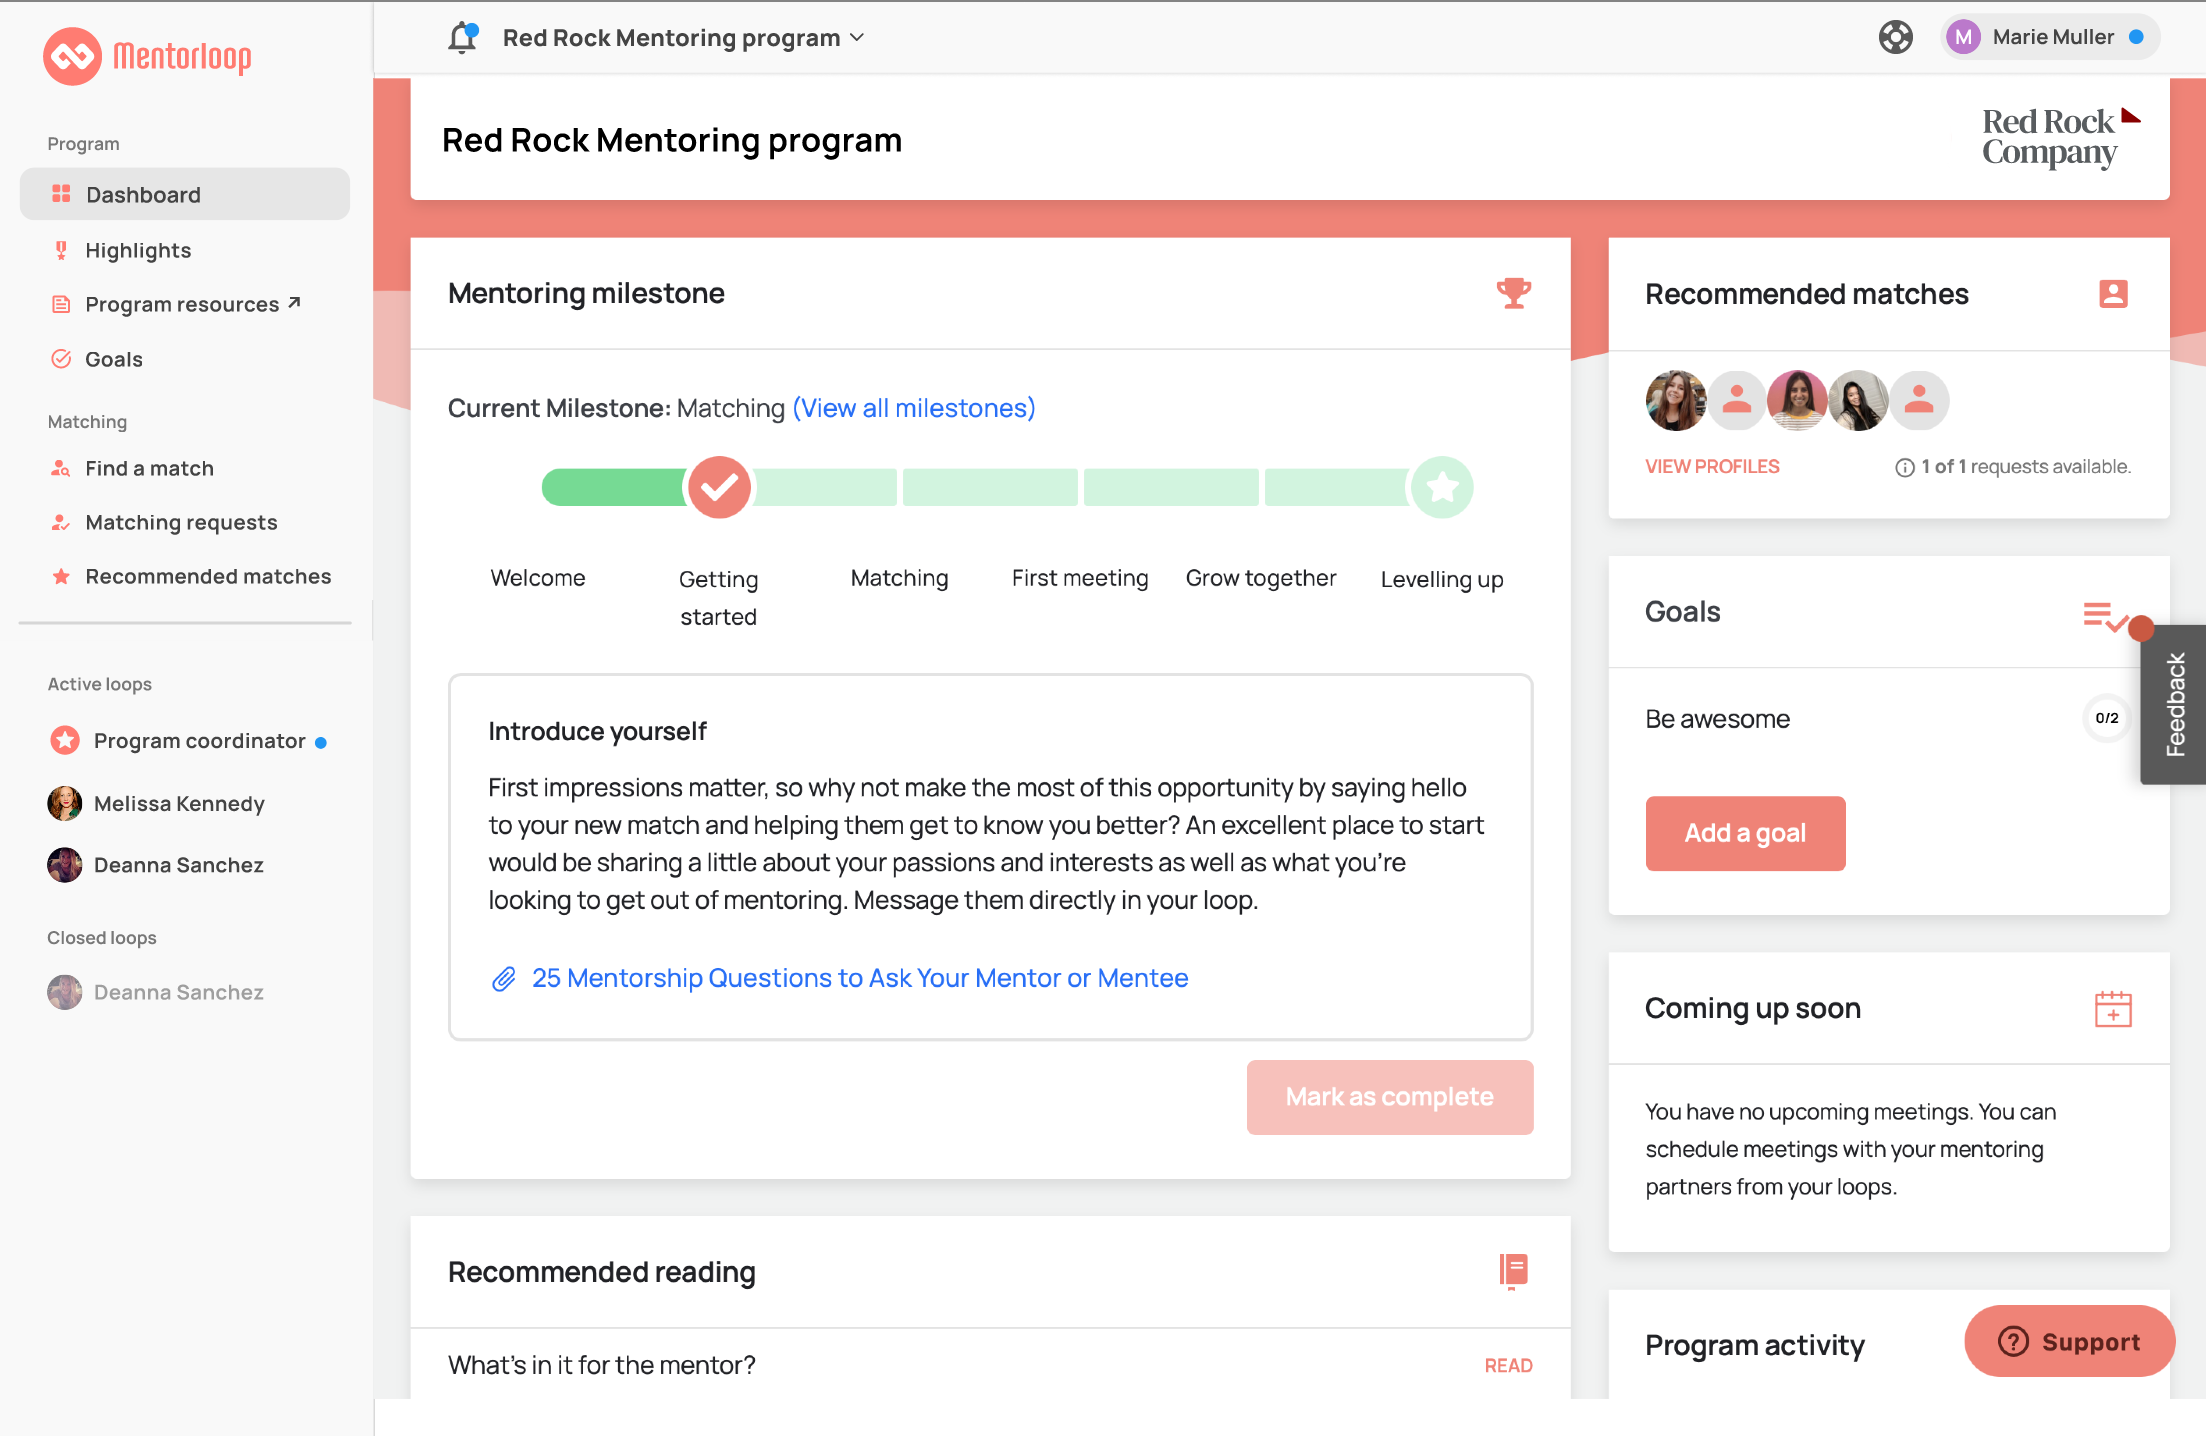Click the star icon beside Recommended matches
The image size is (2206, 1436).
61,576
